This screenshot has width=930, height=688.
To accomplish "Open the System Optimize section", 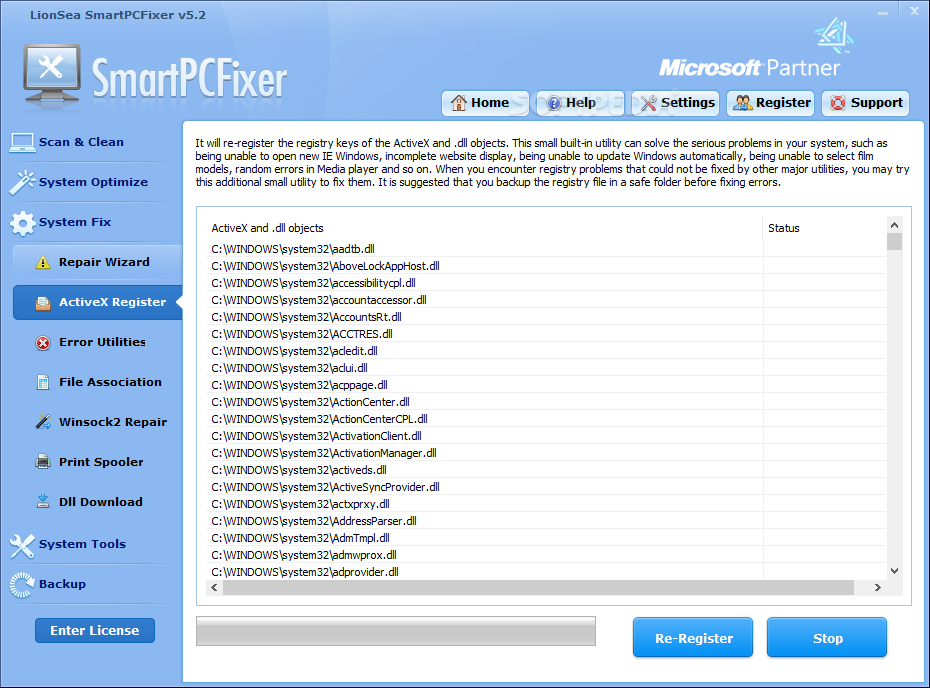I will click(x=93, y=182).
